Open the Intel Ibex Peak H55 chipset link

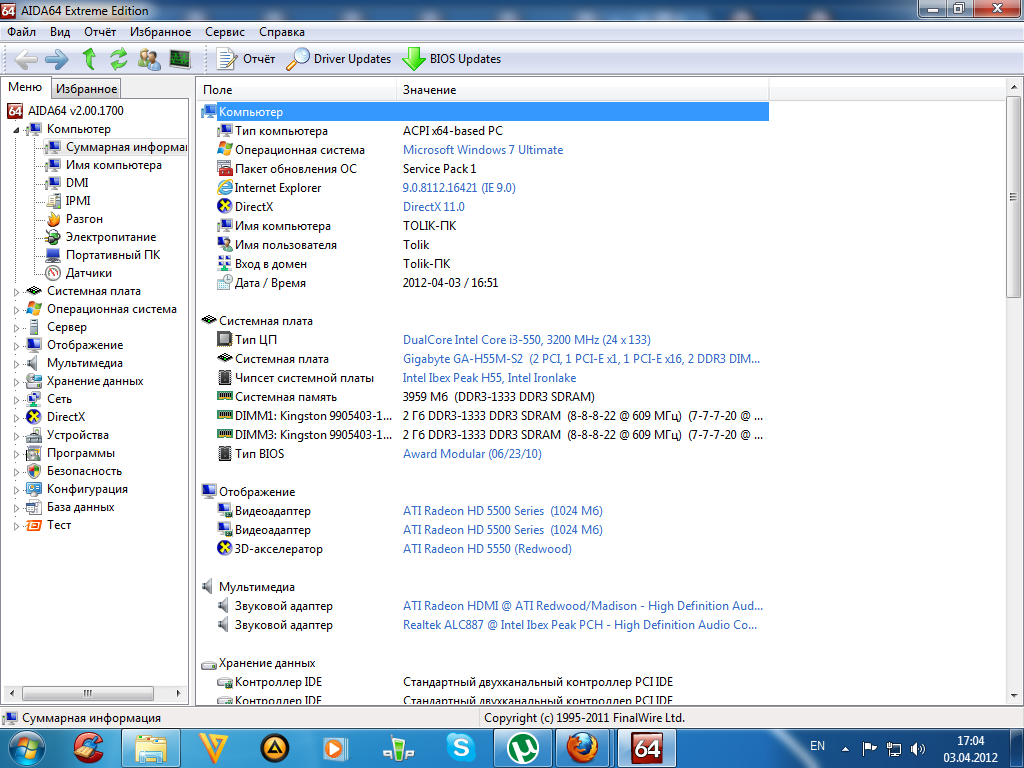point(489,377)
